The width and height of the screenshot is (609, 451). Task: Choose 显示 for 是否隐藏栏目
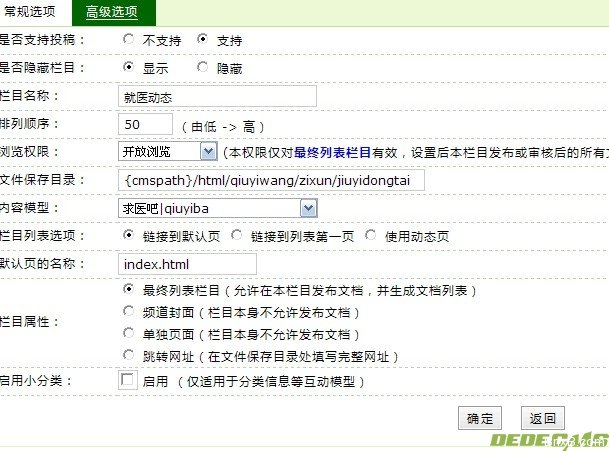point(129,68)
